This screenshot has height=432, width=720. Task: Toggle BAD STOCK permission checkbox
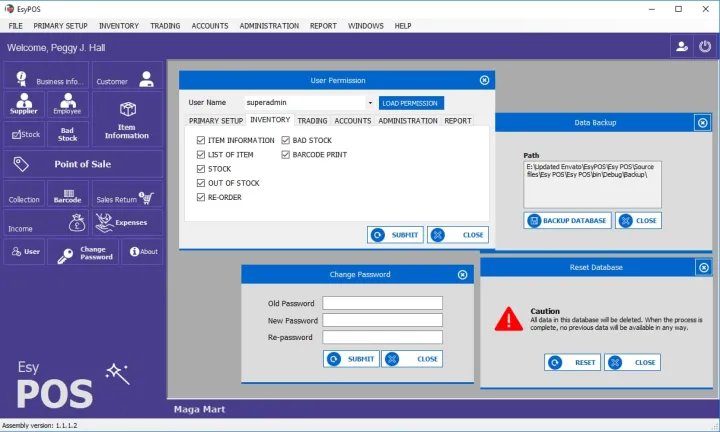286,140
